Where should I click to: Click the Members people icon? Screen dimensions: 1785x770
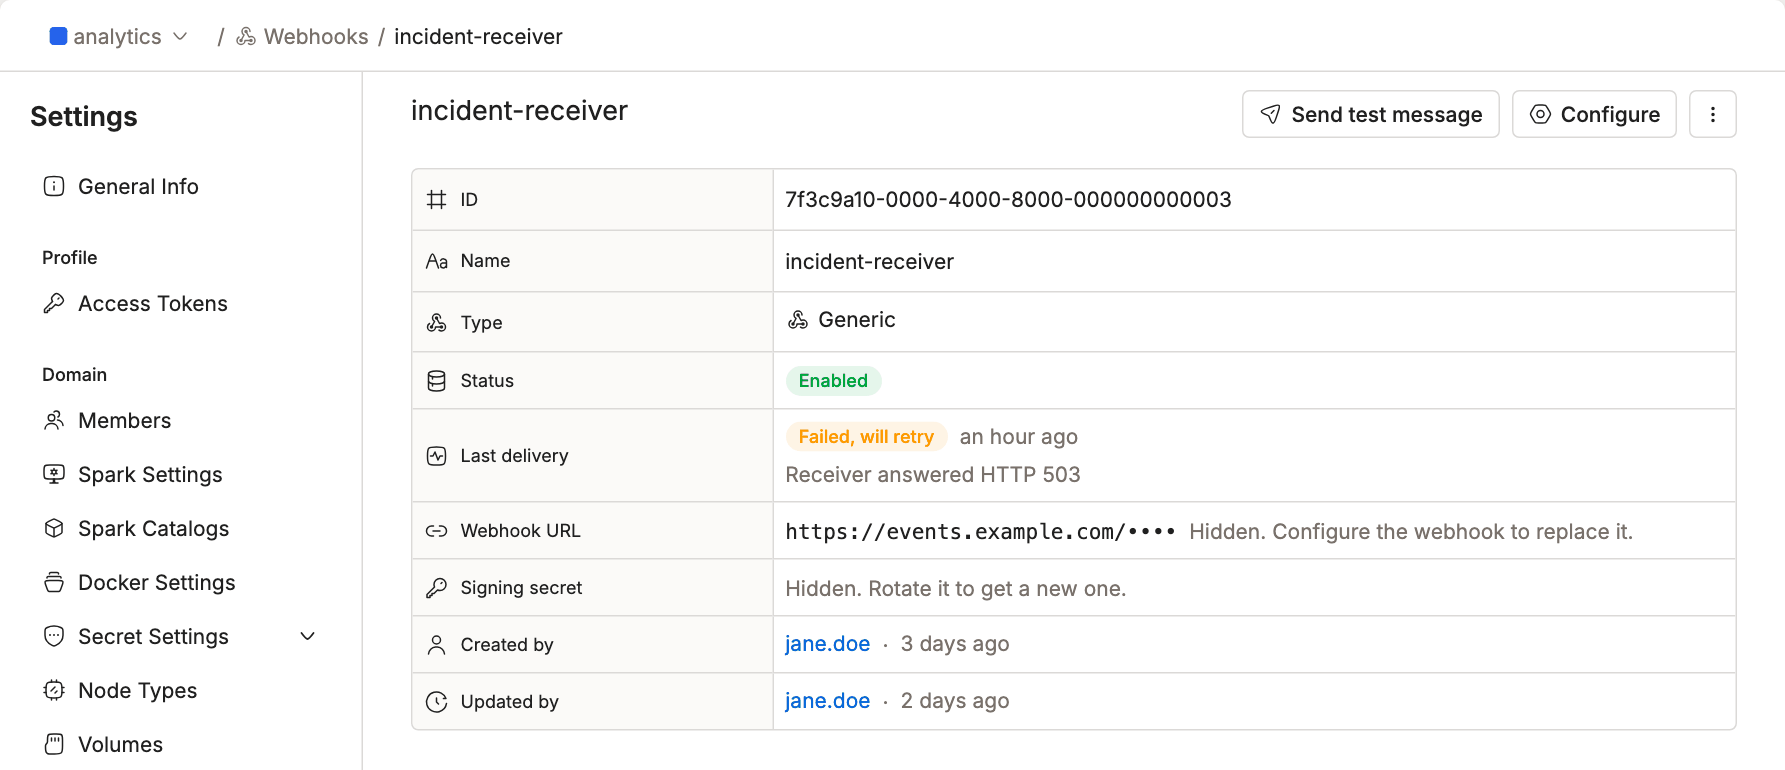point(54,421)
